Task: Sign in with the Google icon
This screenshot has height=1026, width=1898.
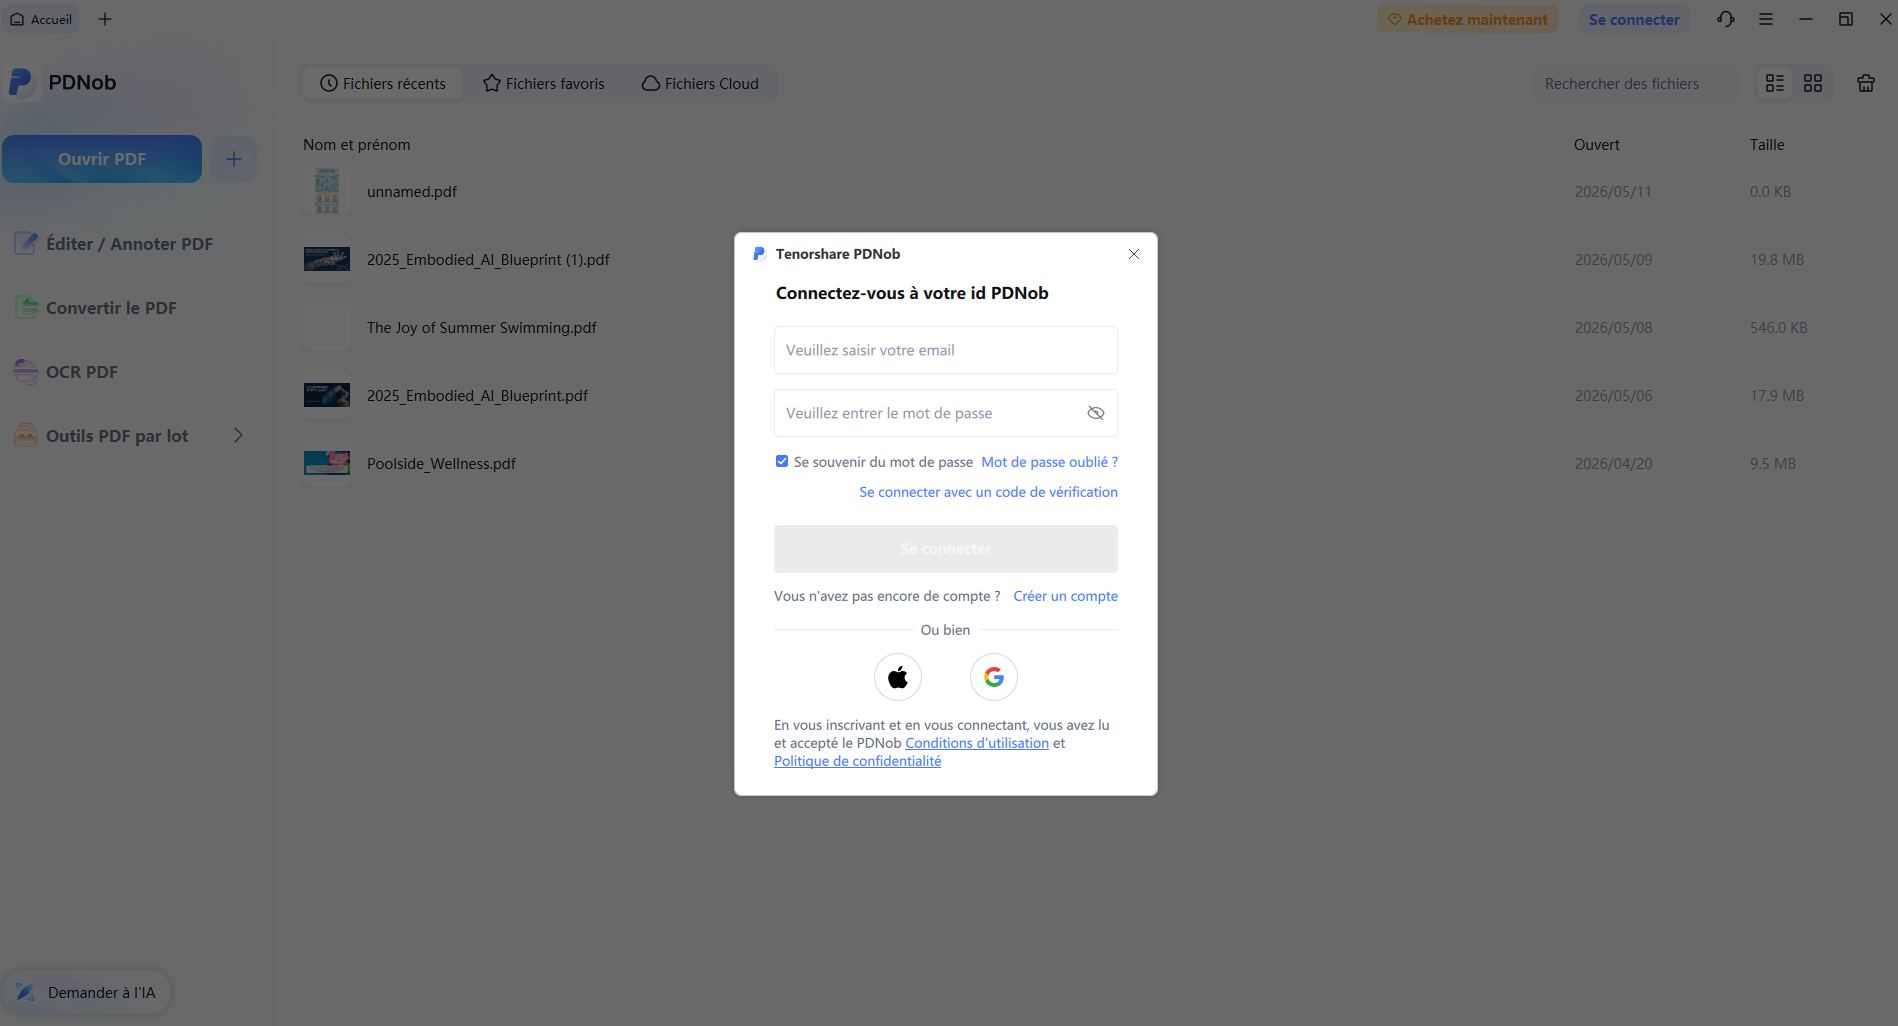Action: click(994, 677)
